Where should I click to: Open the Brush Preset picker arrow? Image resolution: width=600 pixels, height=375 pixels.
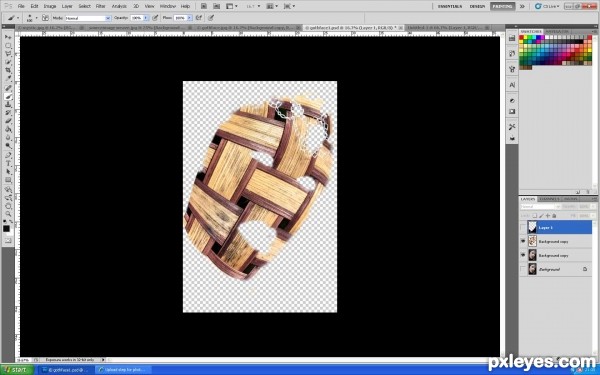[x=36, y=18]
